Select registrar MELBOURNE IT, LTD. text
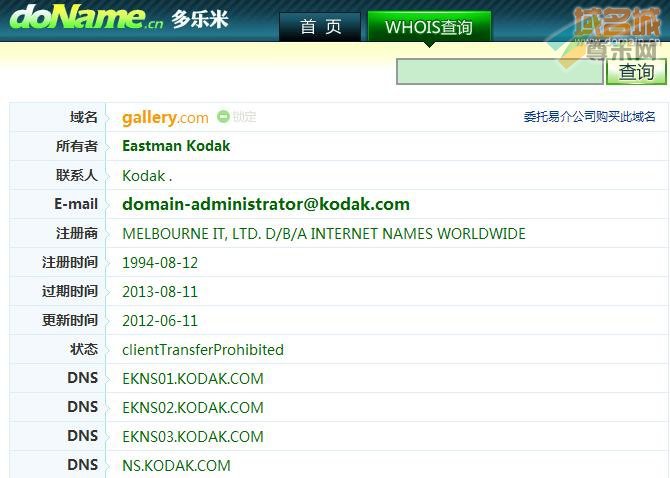This screenshot has height=478, width=670. pos(324,234)
